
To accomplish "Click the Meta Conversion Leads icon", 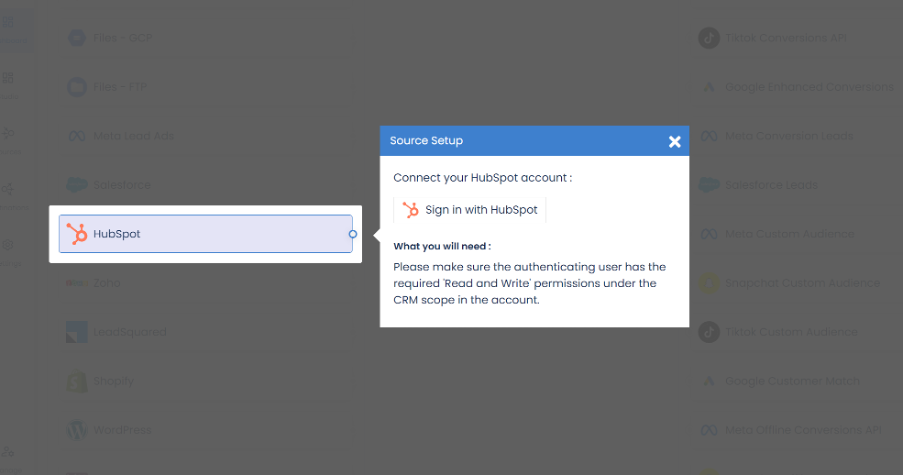I will point(709,136).
